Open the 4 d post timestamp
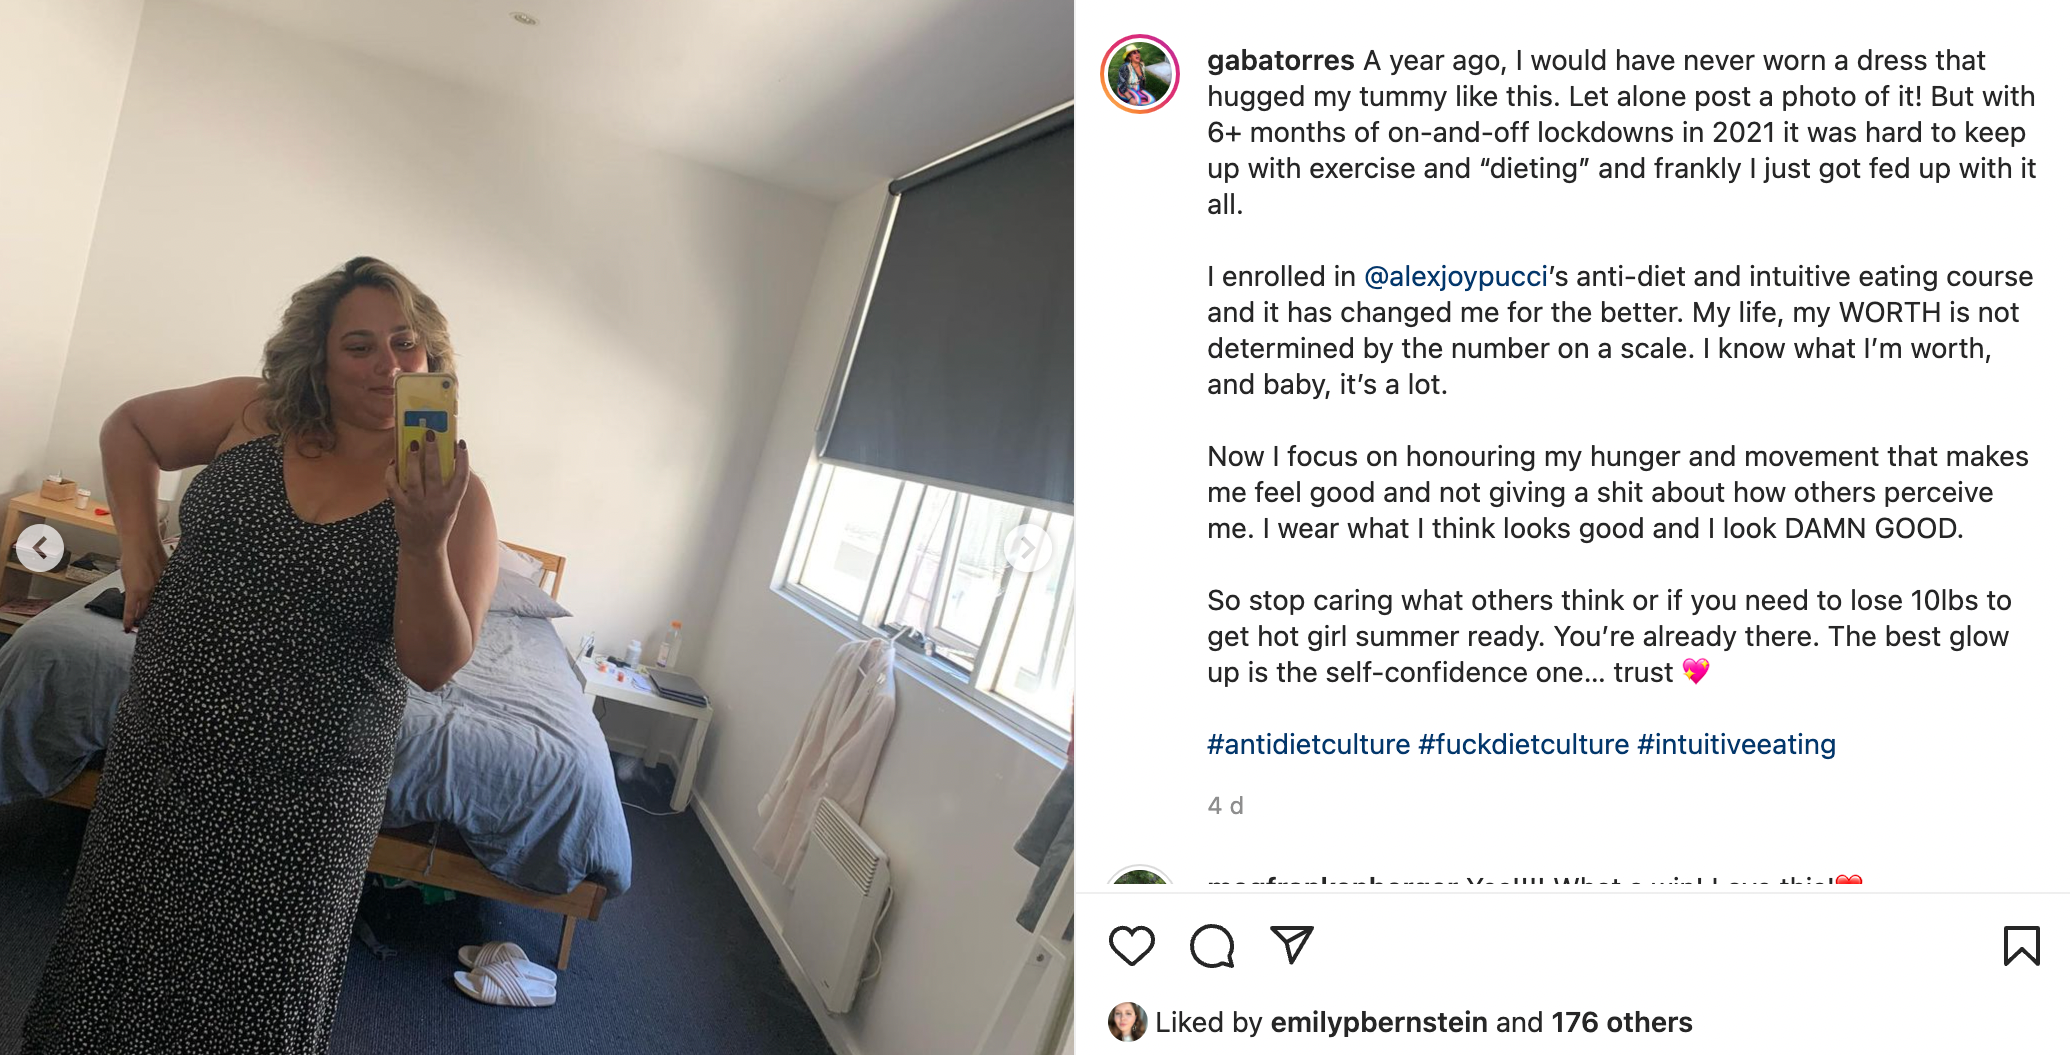2070x1055 pixels. 1225,806
